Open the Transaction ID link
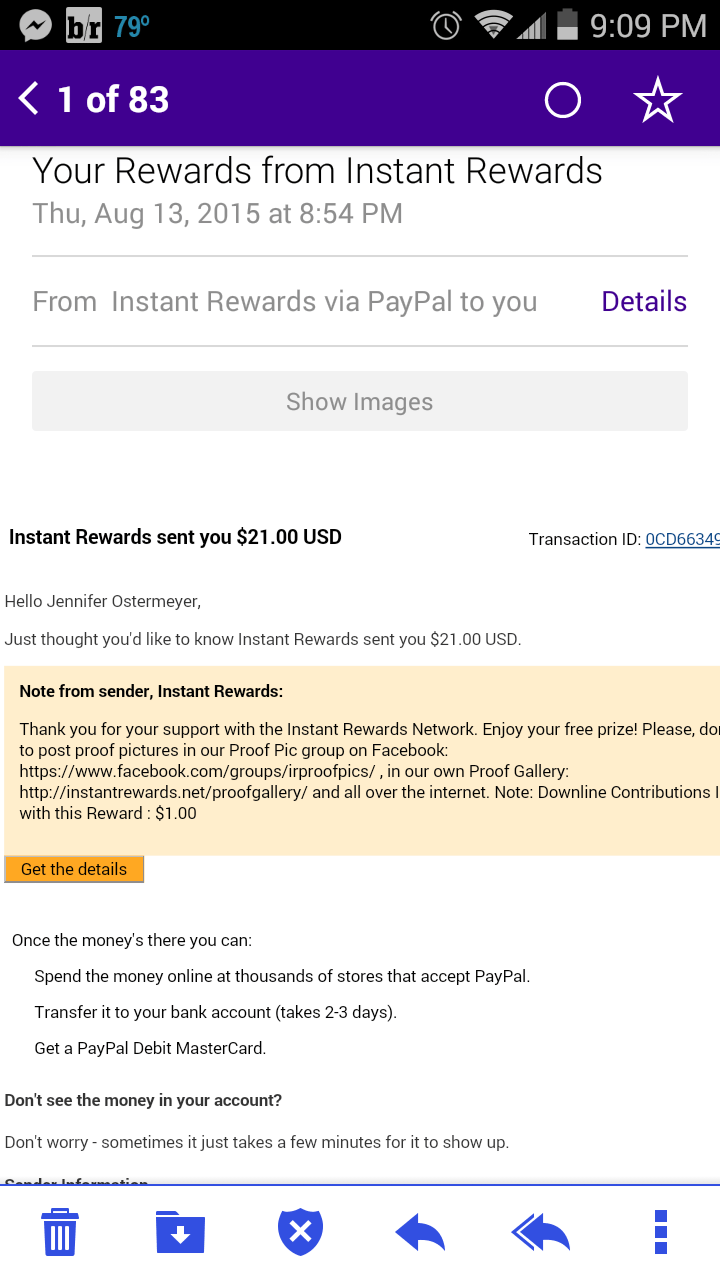The width and height of the screenshot is (720, 1280). [x=682, y=539]
